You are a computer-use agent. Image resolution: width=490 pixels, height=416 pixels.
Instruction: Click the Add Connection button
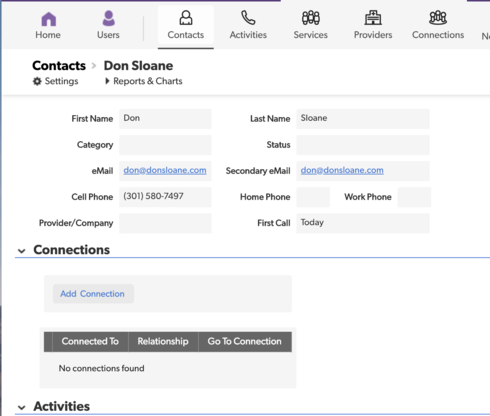point(93,294)
